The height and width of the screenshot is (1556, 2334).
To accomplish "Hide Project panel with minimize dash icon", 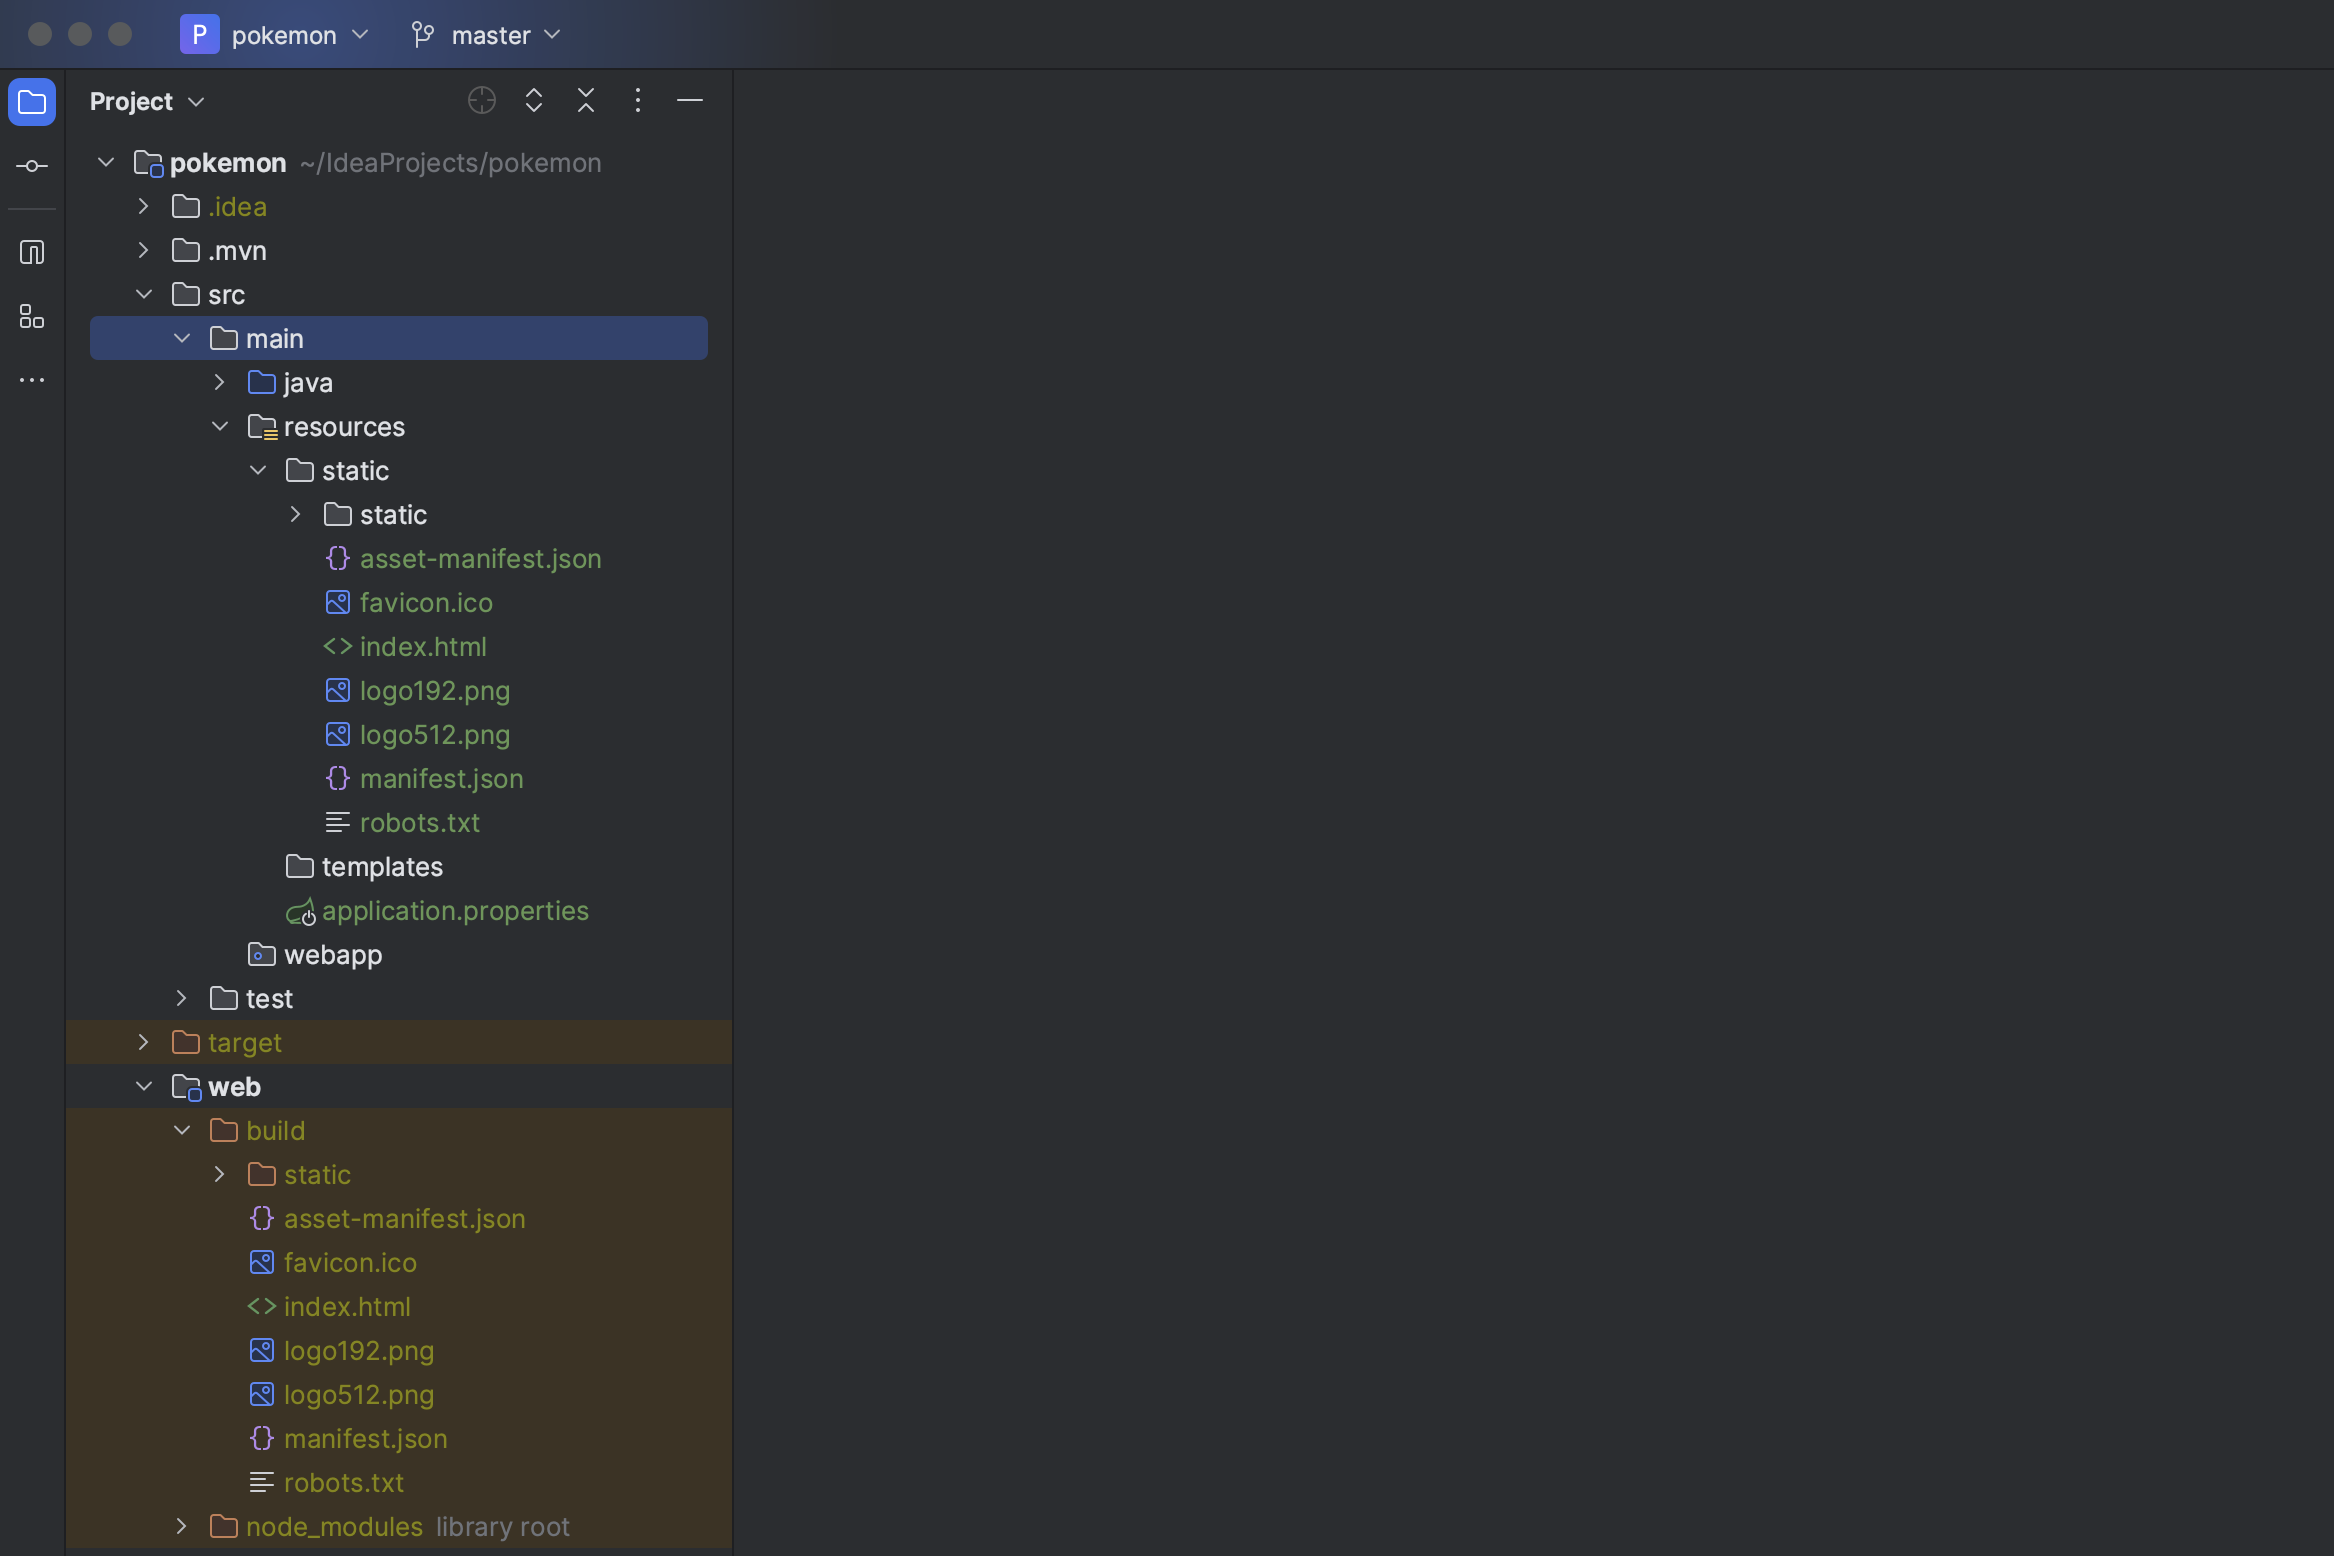I will click(690, 101).
